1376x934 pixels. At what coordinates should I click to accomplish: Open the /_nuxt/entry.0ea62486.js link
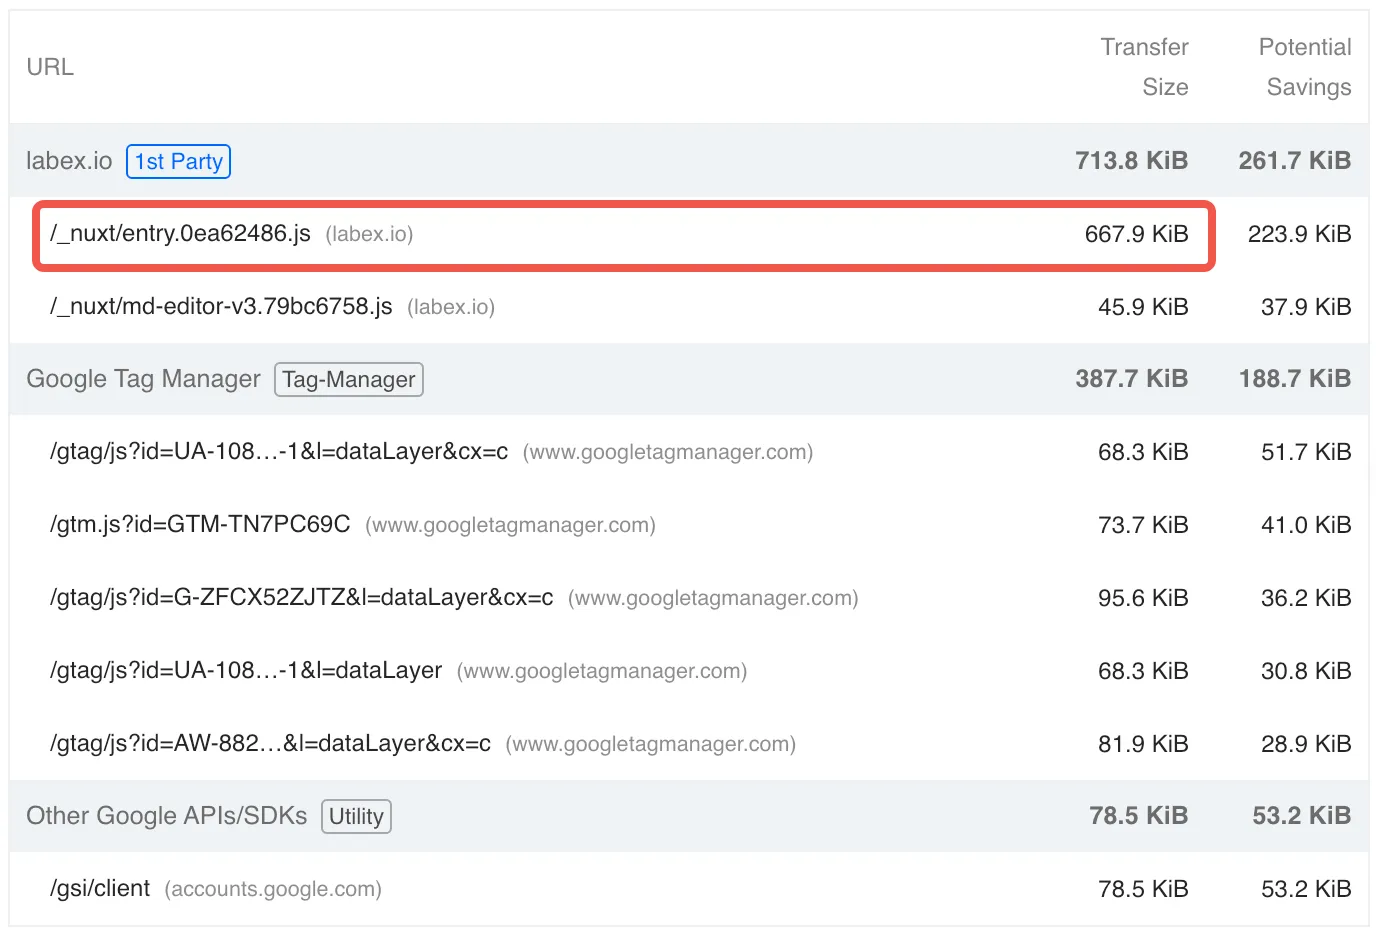181,234
